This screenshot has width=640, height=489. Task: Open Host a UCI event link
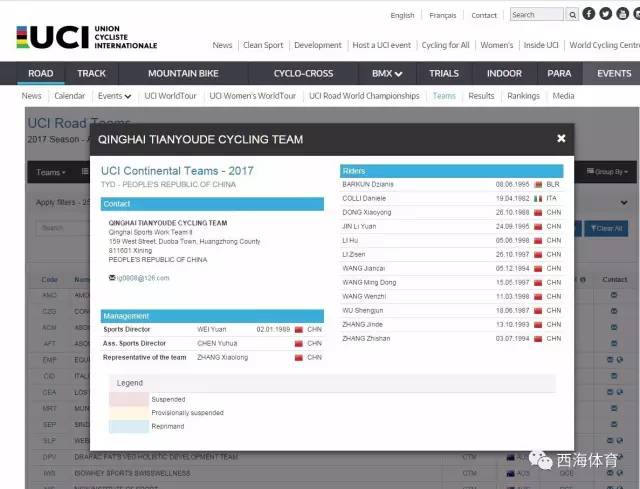pos(382,45)
